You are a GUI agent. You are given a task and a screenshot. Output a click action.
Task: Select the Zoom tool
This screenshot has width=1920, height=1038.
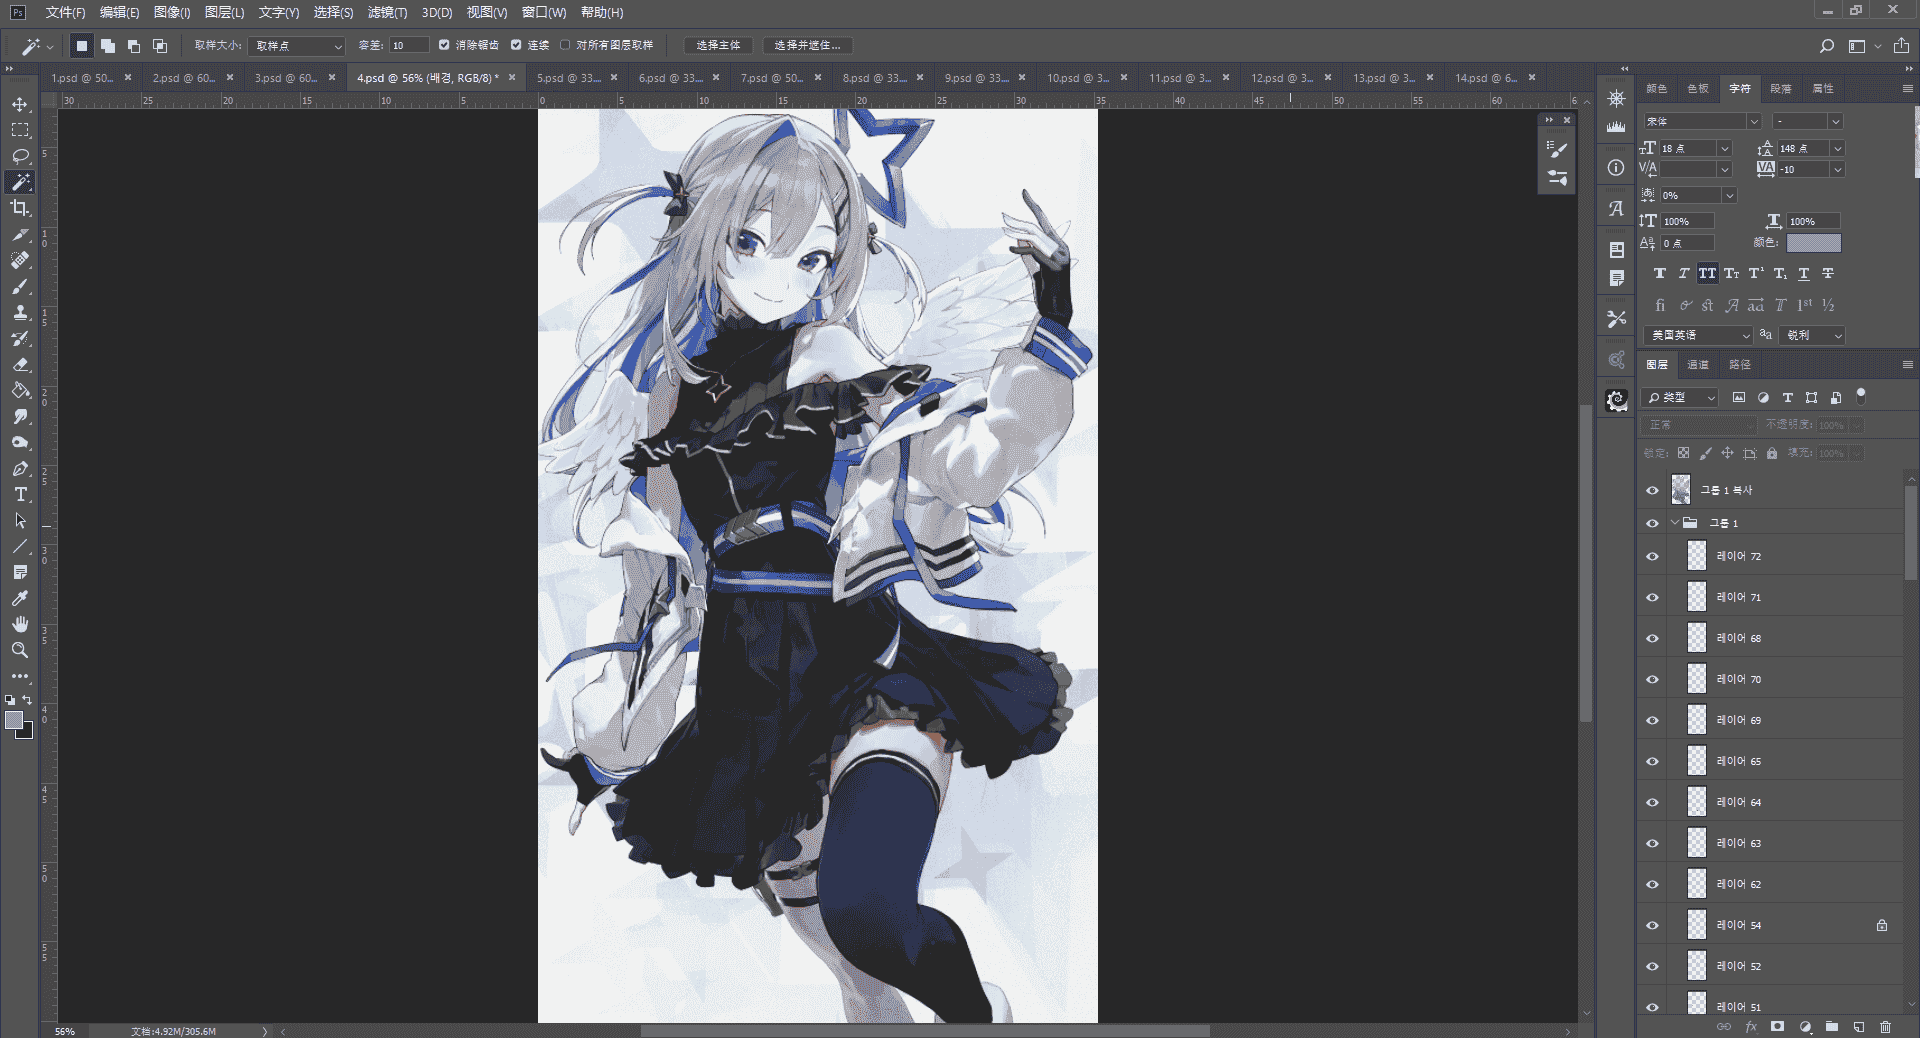[20, 650]
